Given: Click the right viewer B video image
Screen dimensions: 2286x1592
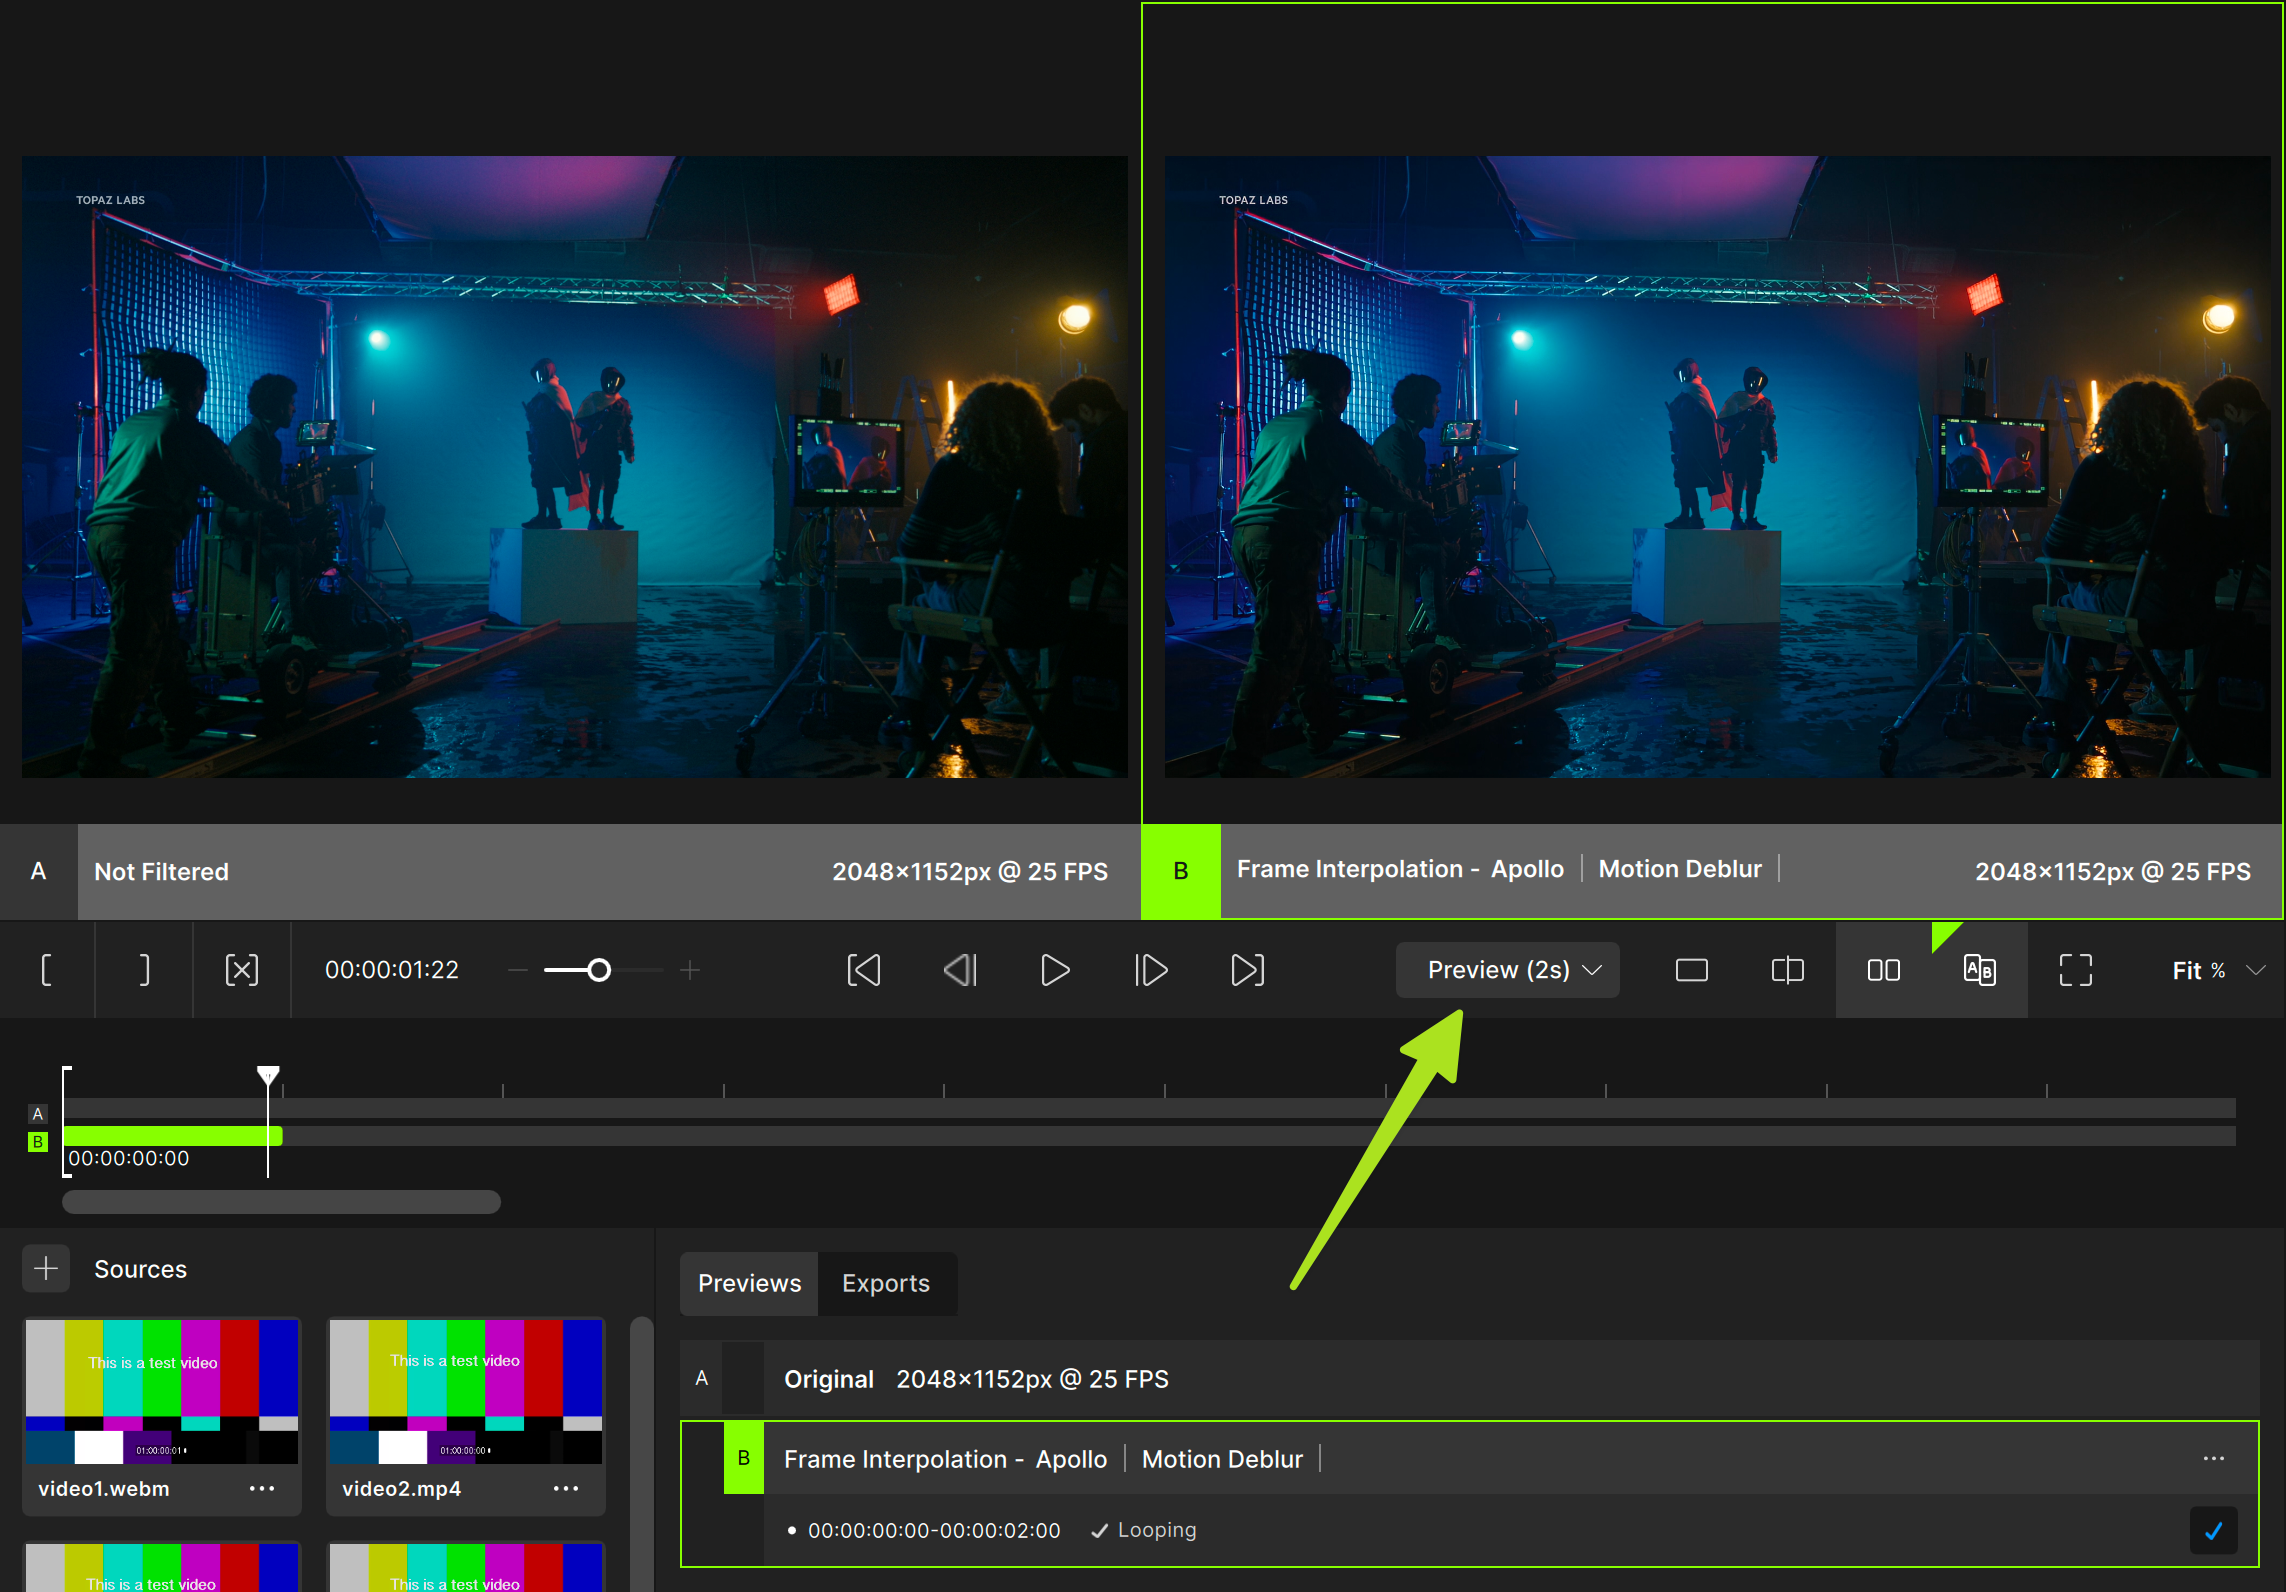Looking at the screenshot, I should point(1717,466).
